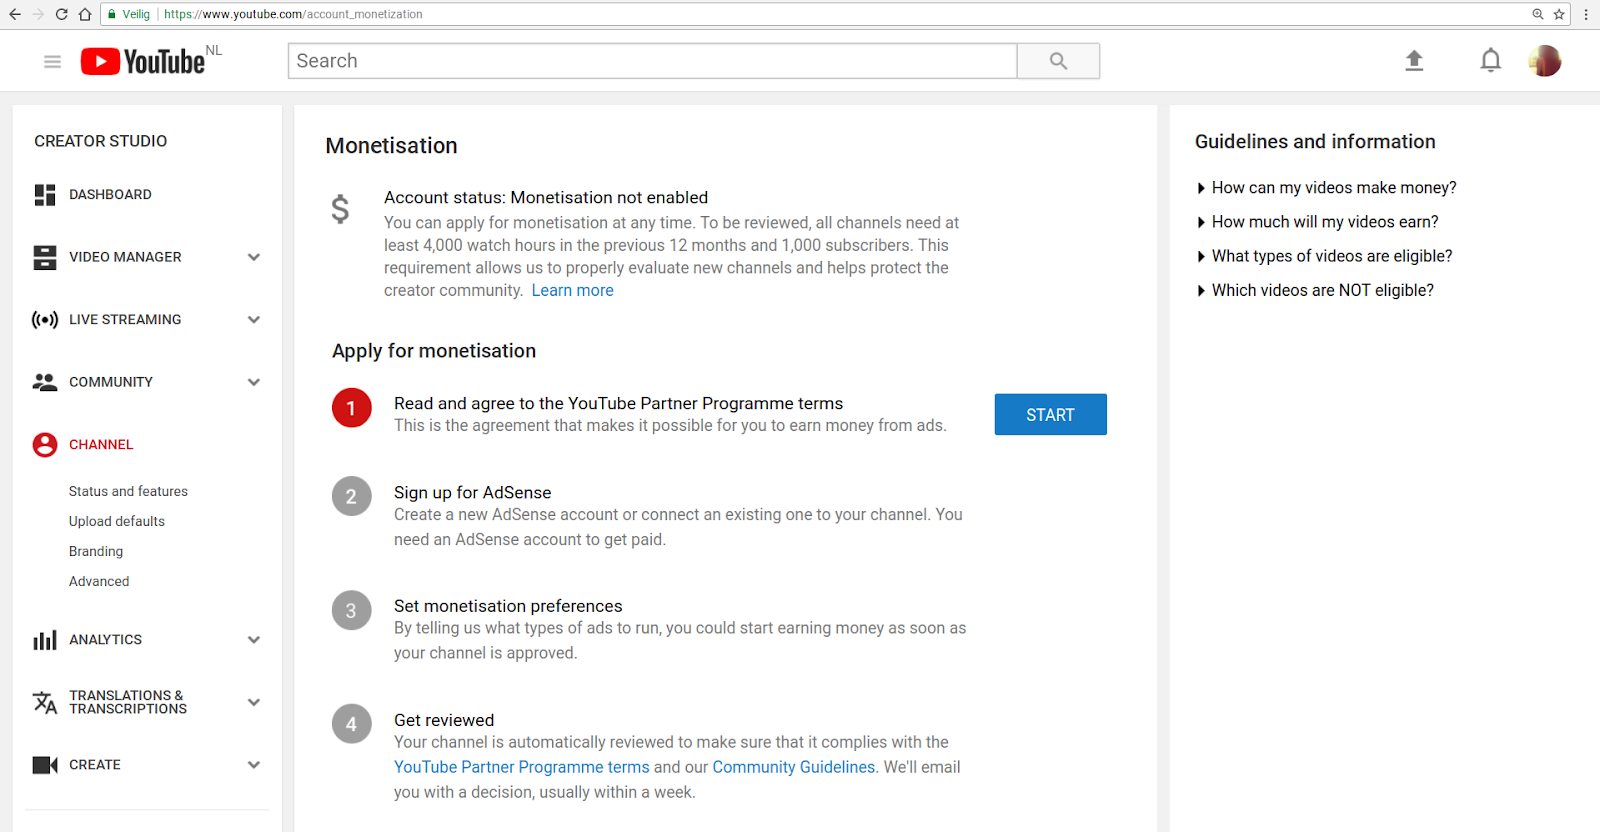Viewport: 1600px width, 832px height.
Task: Click the "Read and agree" step title
Action: pos(618,404)
